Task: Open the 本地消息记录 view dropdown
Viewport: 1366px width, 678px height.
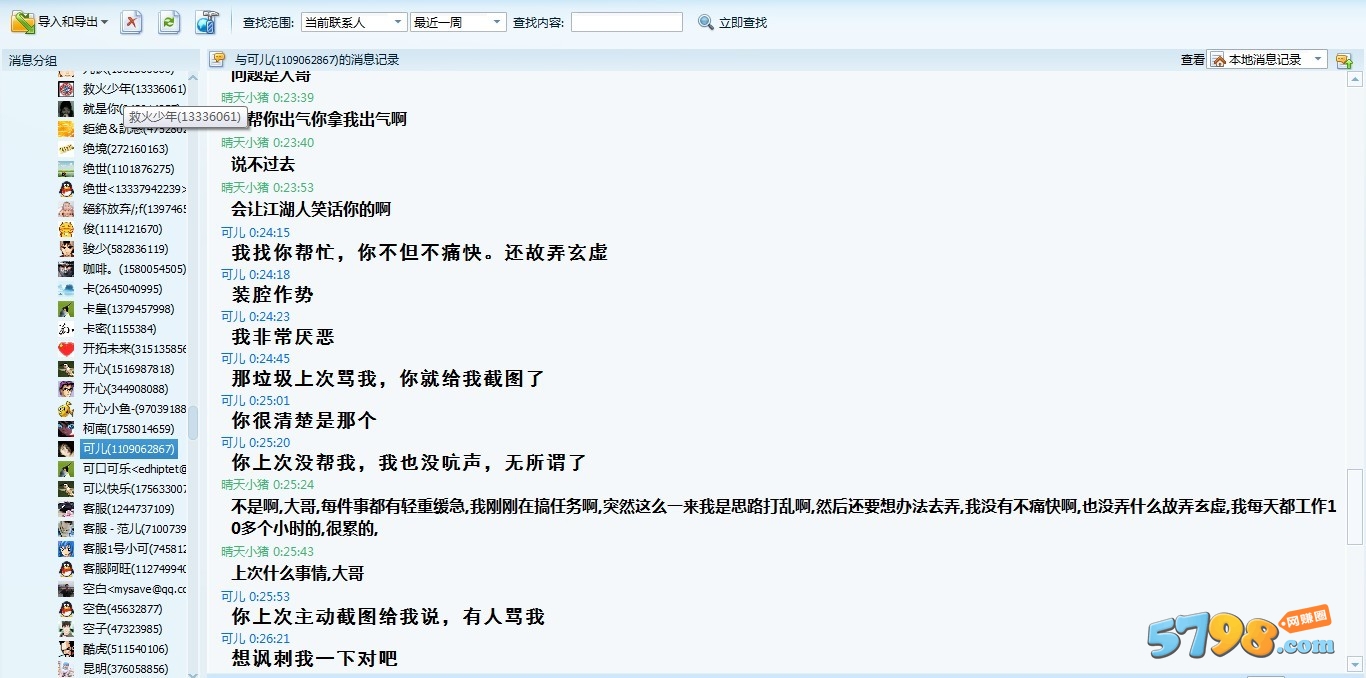Action: coord(1268,59)
